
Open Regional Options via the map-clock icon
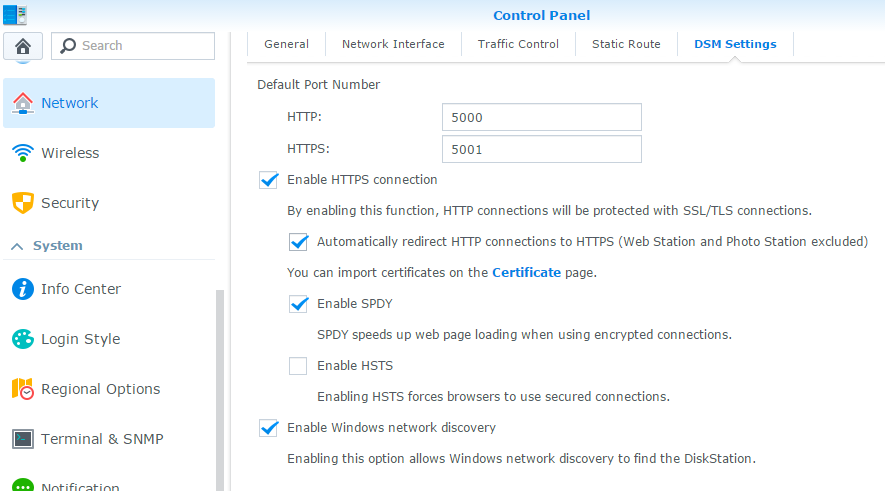click(22, 389)
